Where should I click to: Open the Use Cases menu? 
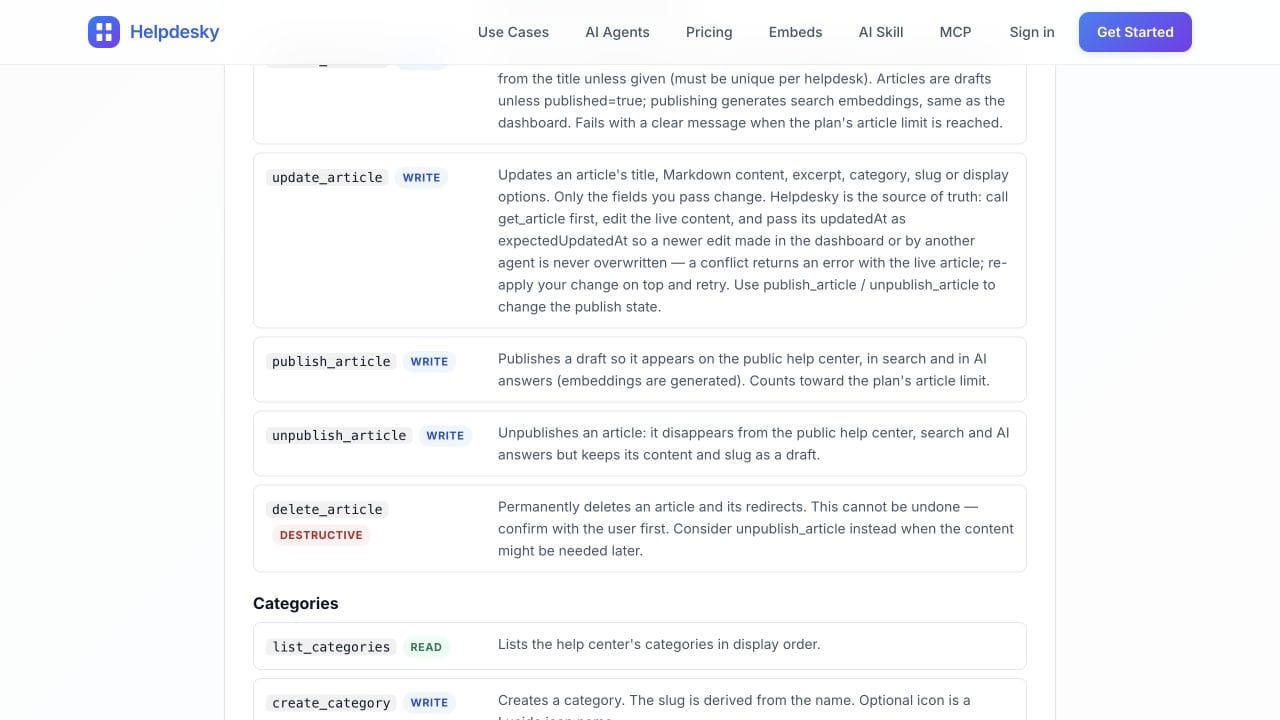click(513, 32)
